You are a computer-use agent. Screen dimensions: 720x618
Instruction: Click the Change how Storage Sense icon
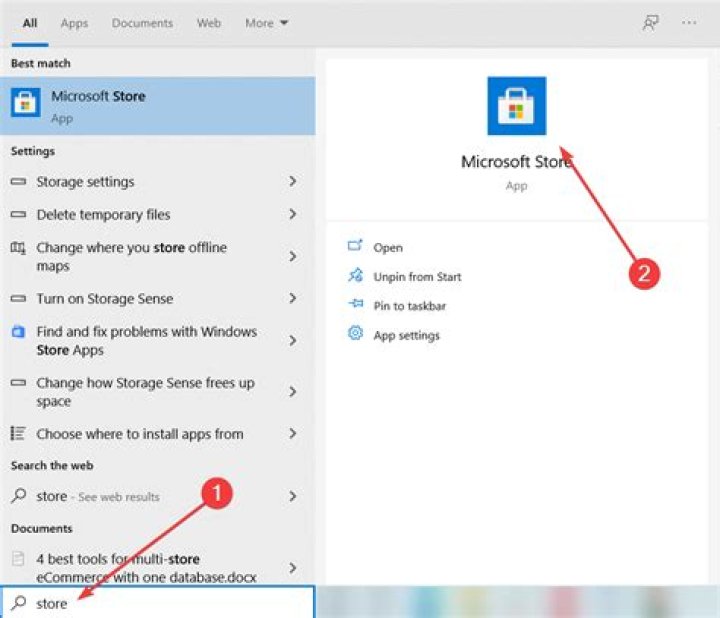(18, 382)
